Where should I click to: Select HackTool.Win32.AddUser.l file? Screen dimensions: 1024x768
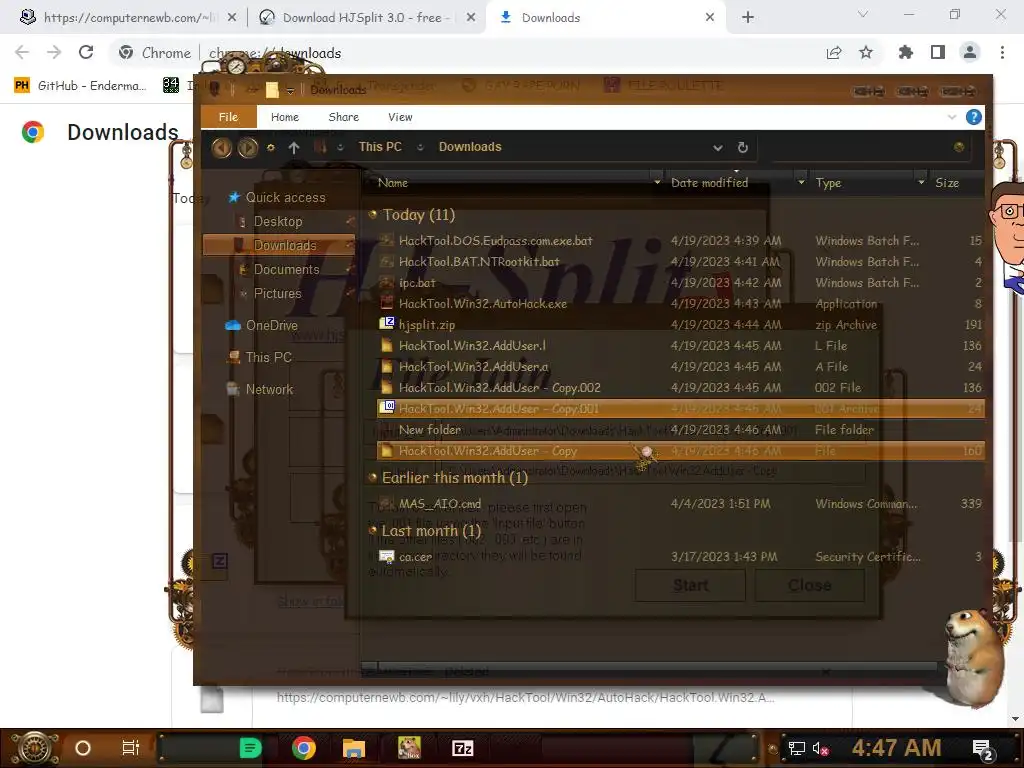pos(472,345)
